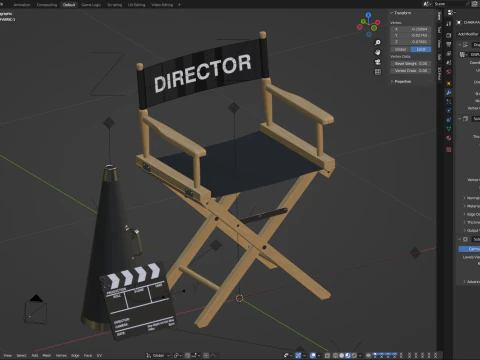This screenshot has width=480, height=360.
Task: Open the Output properties tab icon
Action: pyautogui.click(x=449, y=44)
